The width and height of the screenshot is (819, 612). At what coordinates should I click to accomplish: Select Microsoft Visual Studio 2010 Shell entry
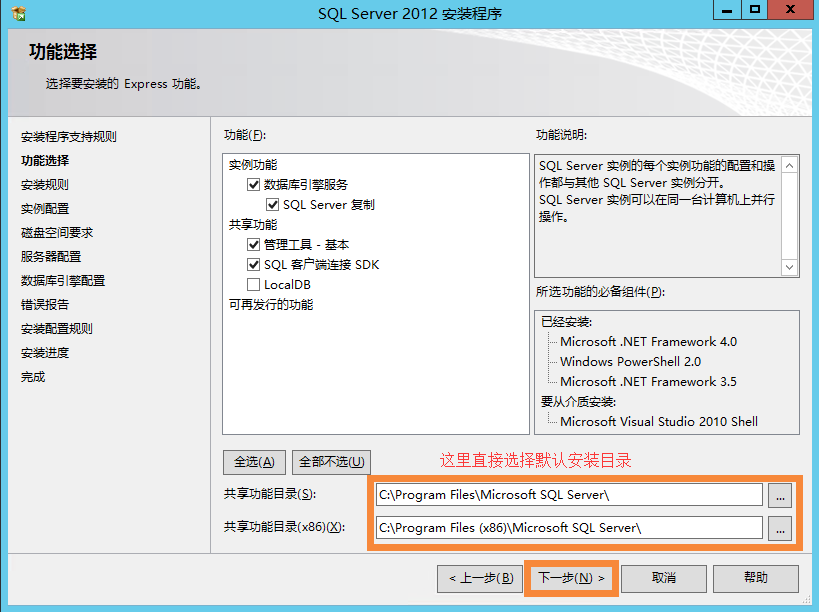pyautogui.click(x=659, y=422)
